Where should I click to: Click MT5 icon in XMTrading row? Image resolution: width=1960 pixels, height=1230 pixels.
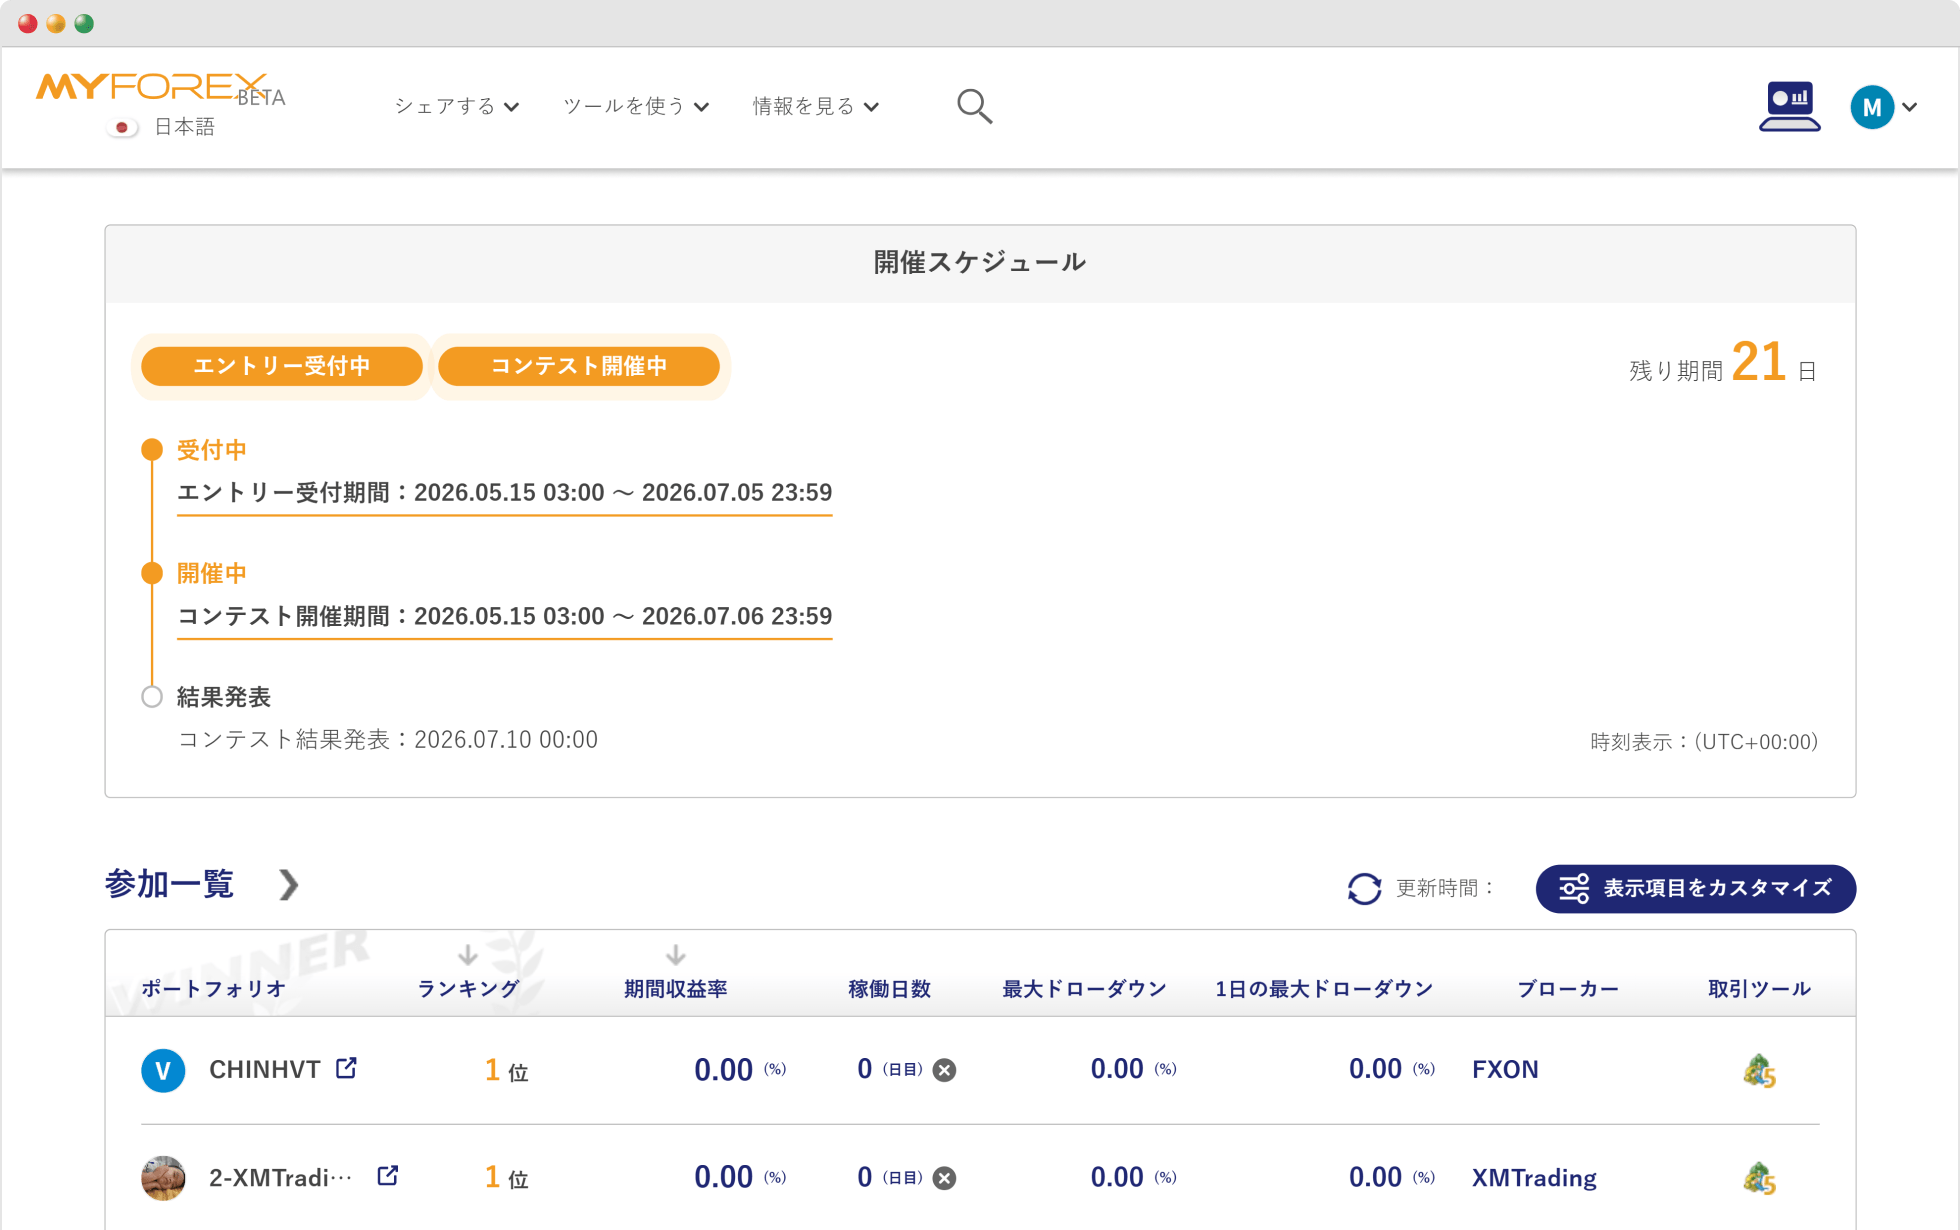tap(1760, 1179)
